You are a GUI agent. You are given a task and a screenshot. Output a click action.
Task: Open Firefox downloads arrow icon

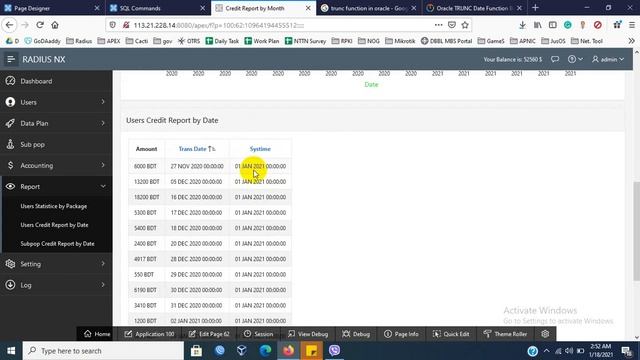click(x=522, y=25)
